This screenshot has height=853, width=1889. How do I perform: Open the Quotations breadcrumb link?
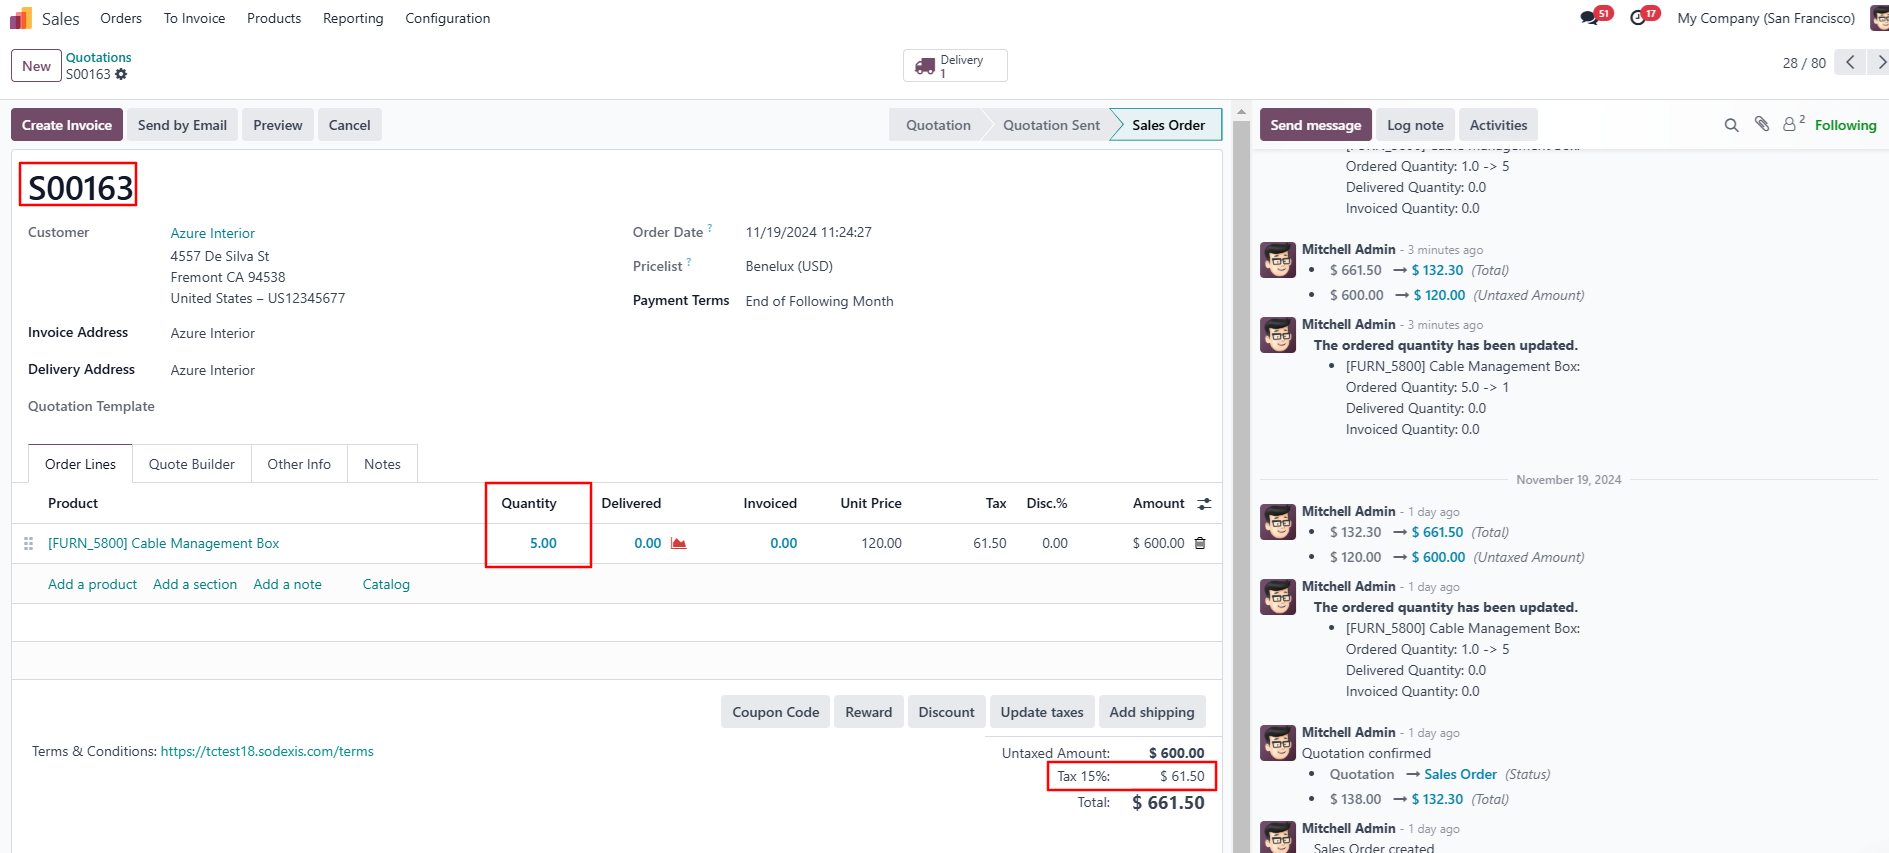[x=99, y=57]
